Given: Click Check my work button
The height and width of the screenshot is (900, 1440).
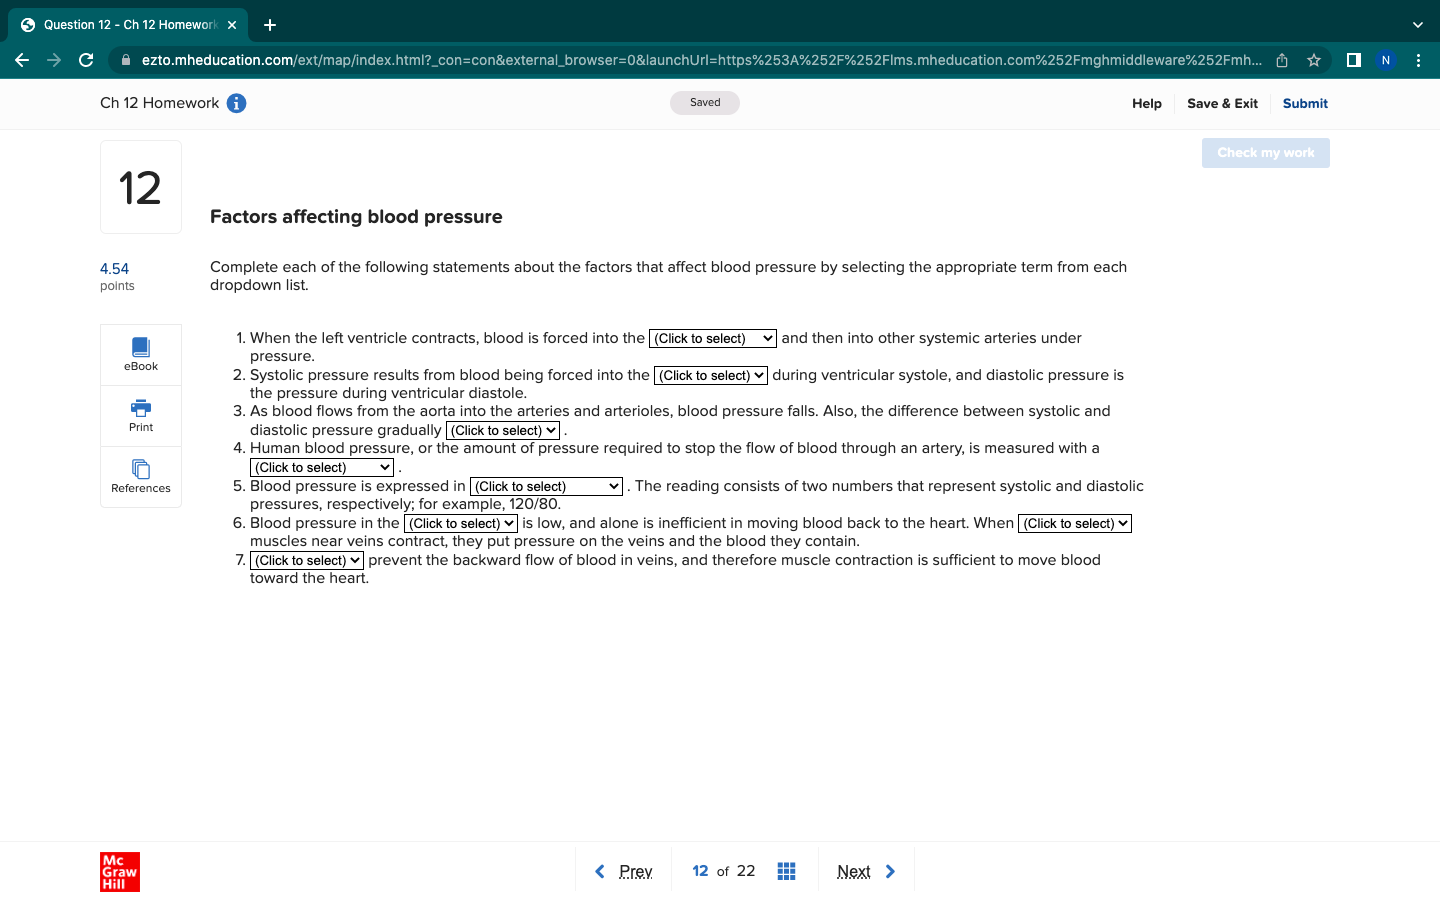Looking at the screenshot, I should (1266, 153).
